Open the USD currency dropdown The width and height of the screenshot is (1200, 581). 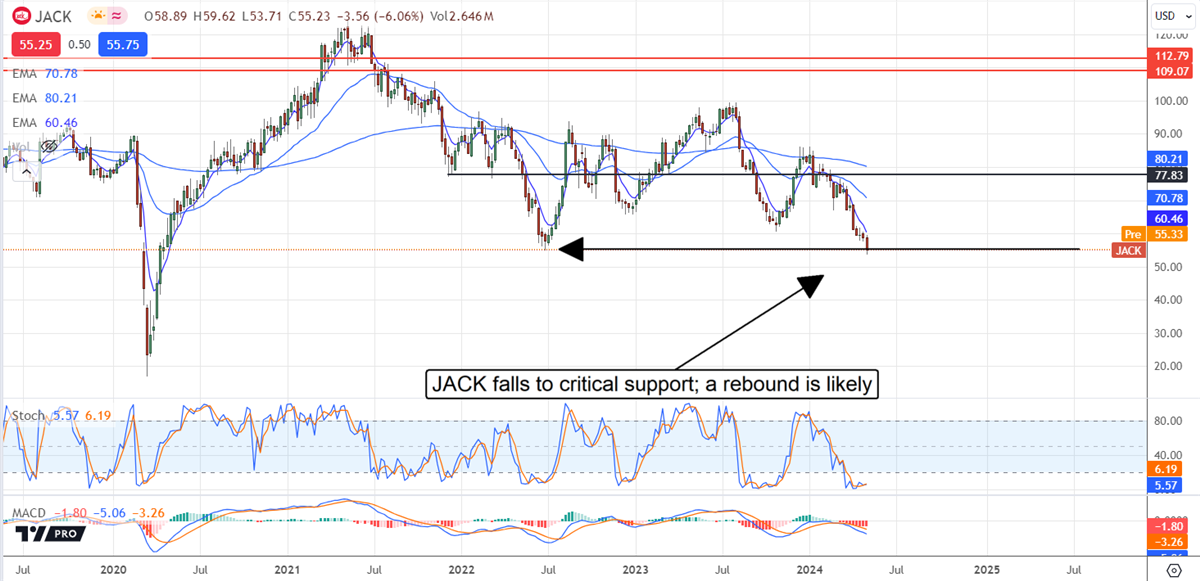[1171, 15]
